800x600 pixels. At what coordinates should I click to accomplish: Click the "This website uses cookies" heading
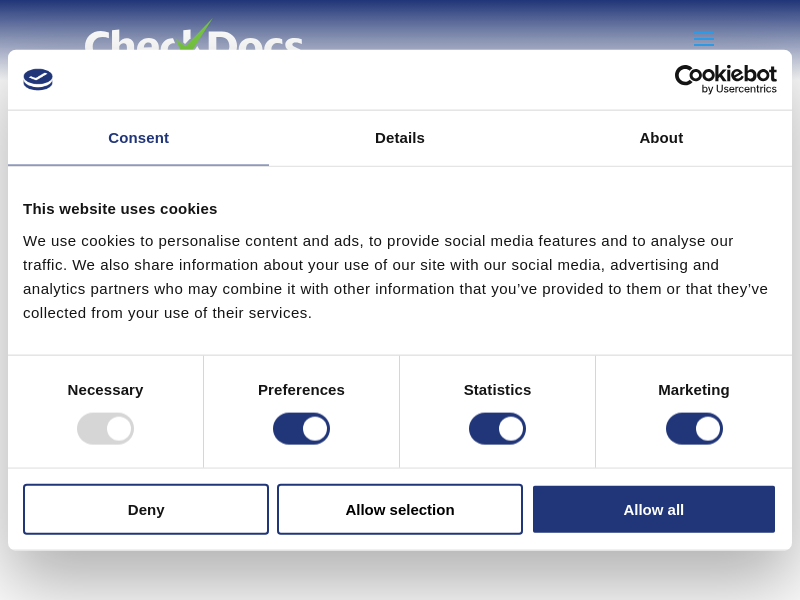pos(120,209)
